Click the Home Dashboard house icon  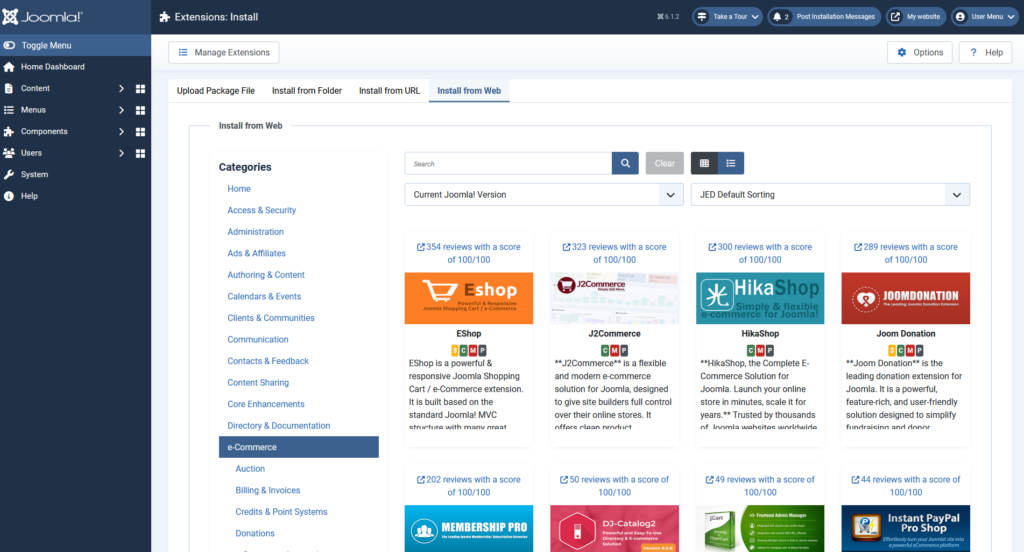pos(8,67)
